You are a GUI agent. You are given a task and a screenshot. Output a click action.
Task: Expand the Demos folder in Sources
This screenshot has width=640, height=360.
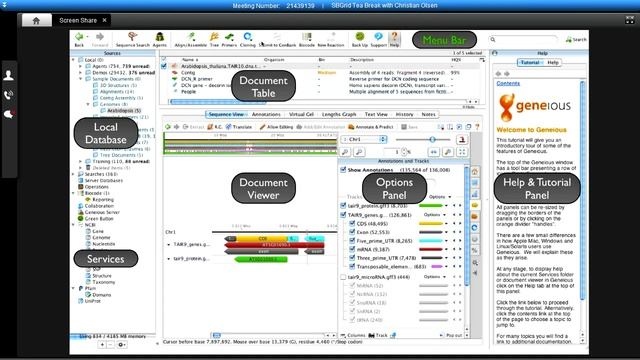pyautogui.click(x=80, y=72)
